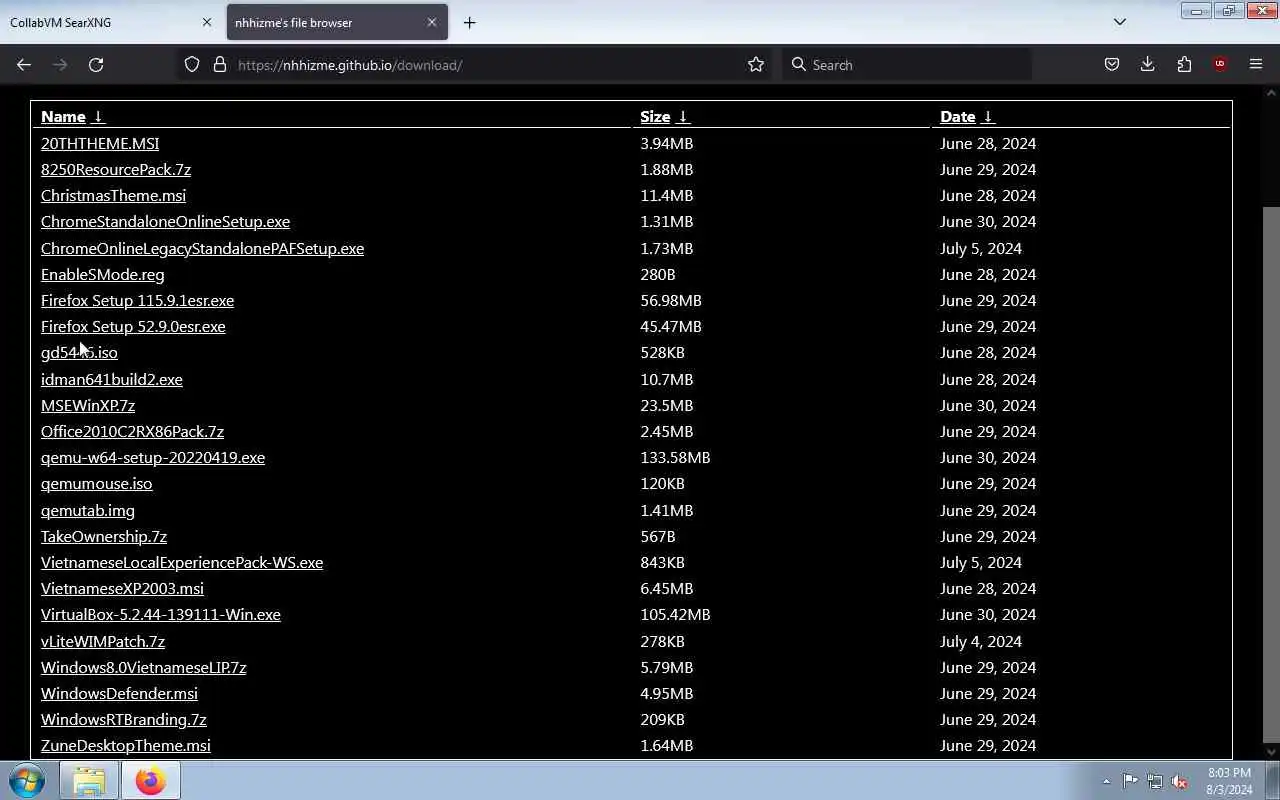The height and width of the screenshot is (800, 1280).
Task: Open a new browser tab
Action: coord(469,22)
